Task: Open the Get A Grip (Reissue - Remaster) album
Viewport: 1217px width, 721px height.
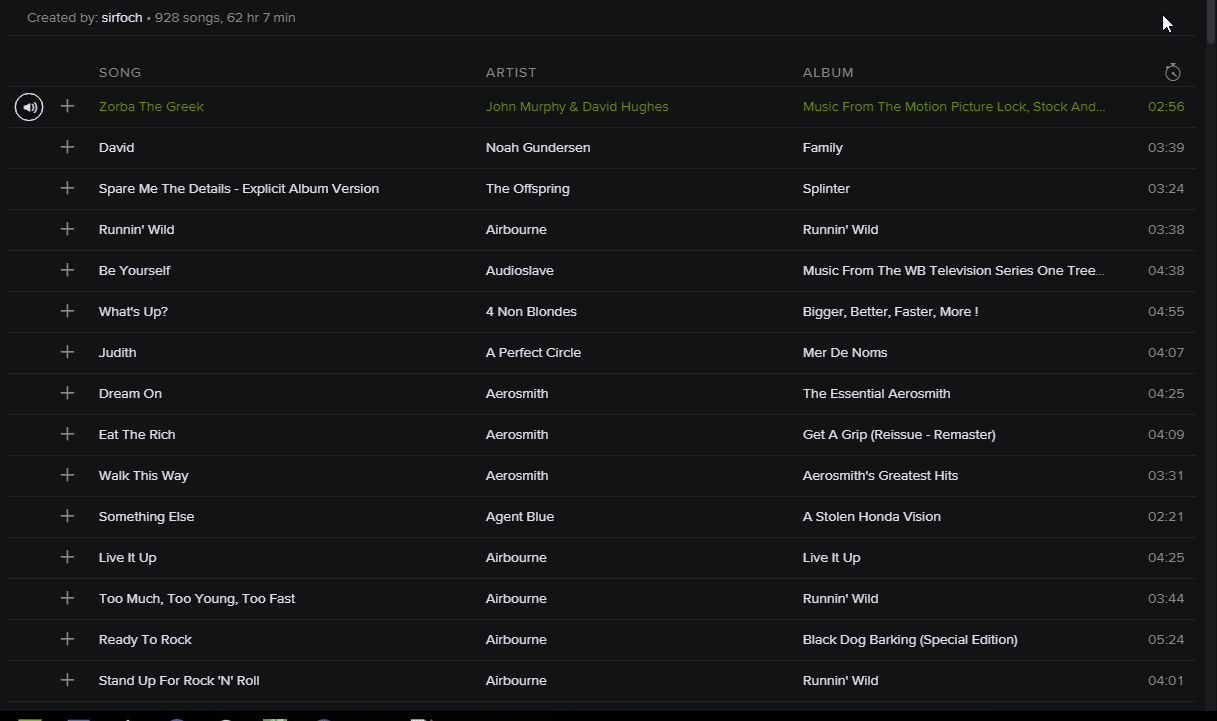Action: 899,434
